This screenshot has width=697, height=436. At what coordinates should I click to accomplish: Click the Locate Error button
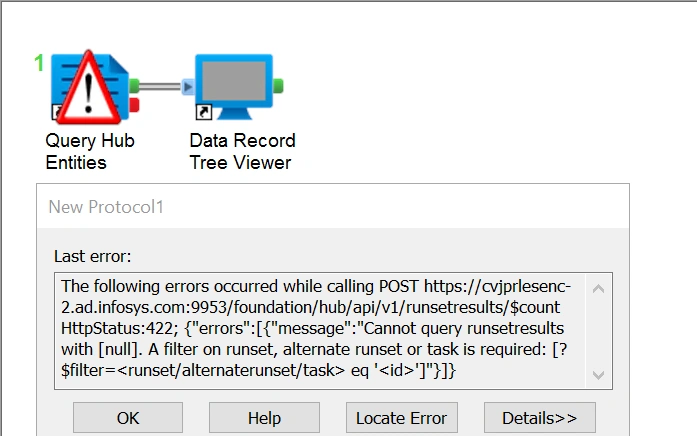pyautogui.click(x=401, y=418)
